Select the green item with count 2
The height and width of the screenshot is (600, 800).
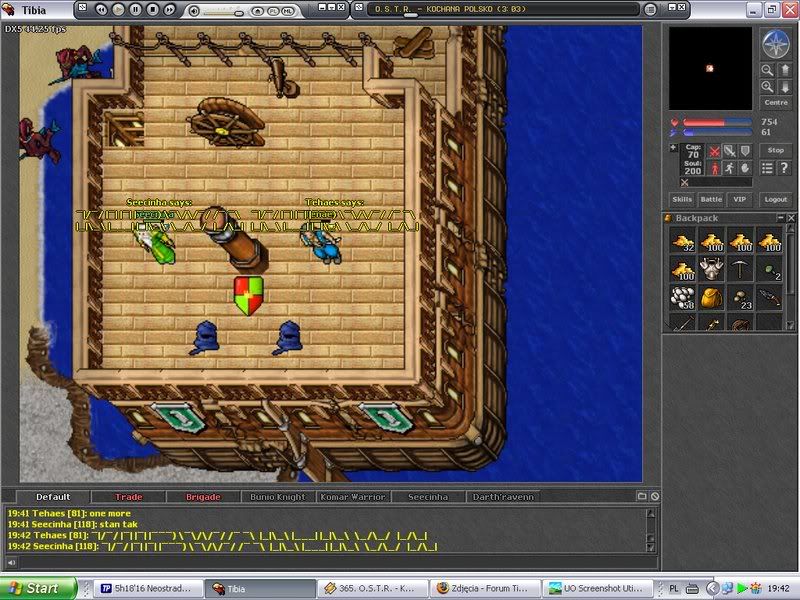tap(769, 269)
